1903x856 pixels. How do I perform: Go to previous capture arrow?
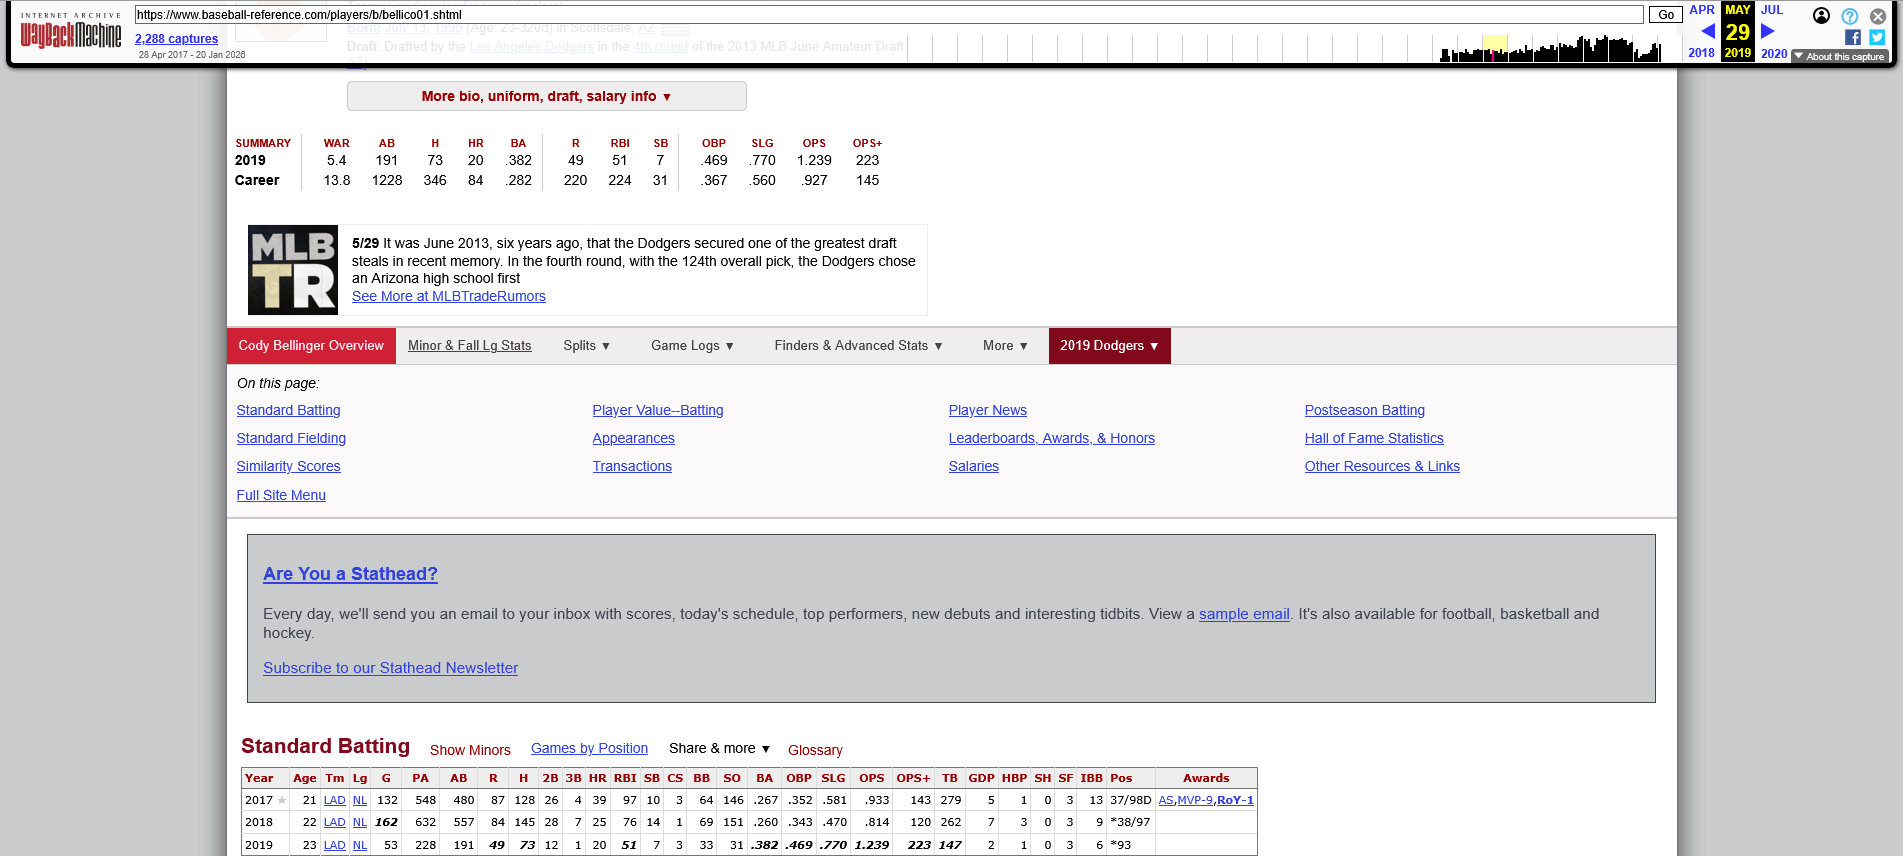click(x=1708, y=31)
